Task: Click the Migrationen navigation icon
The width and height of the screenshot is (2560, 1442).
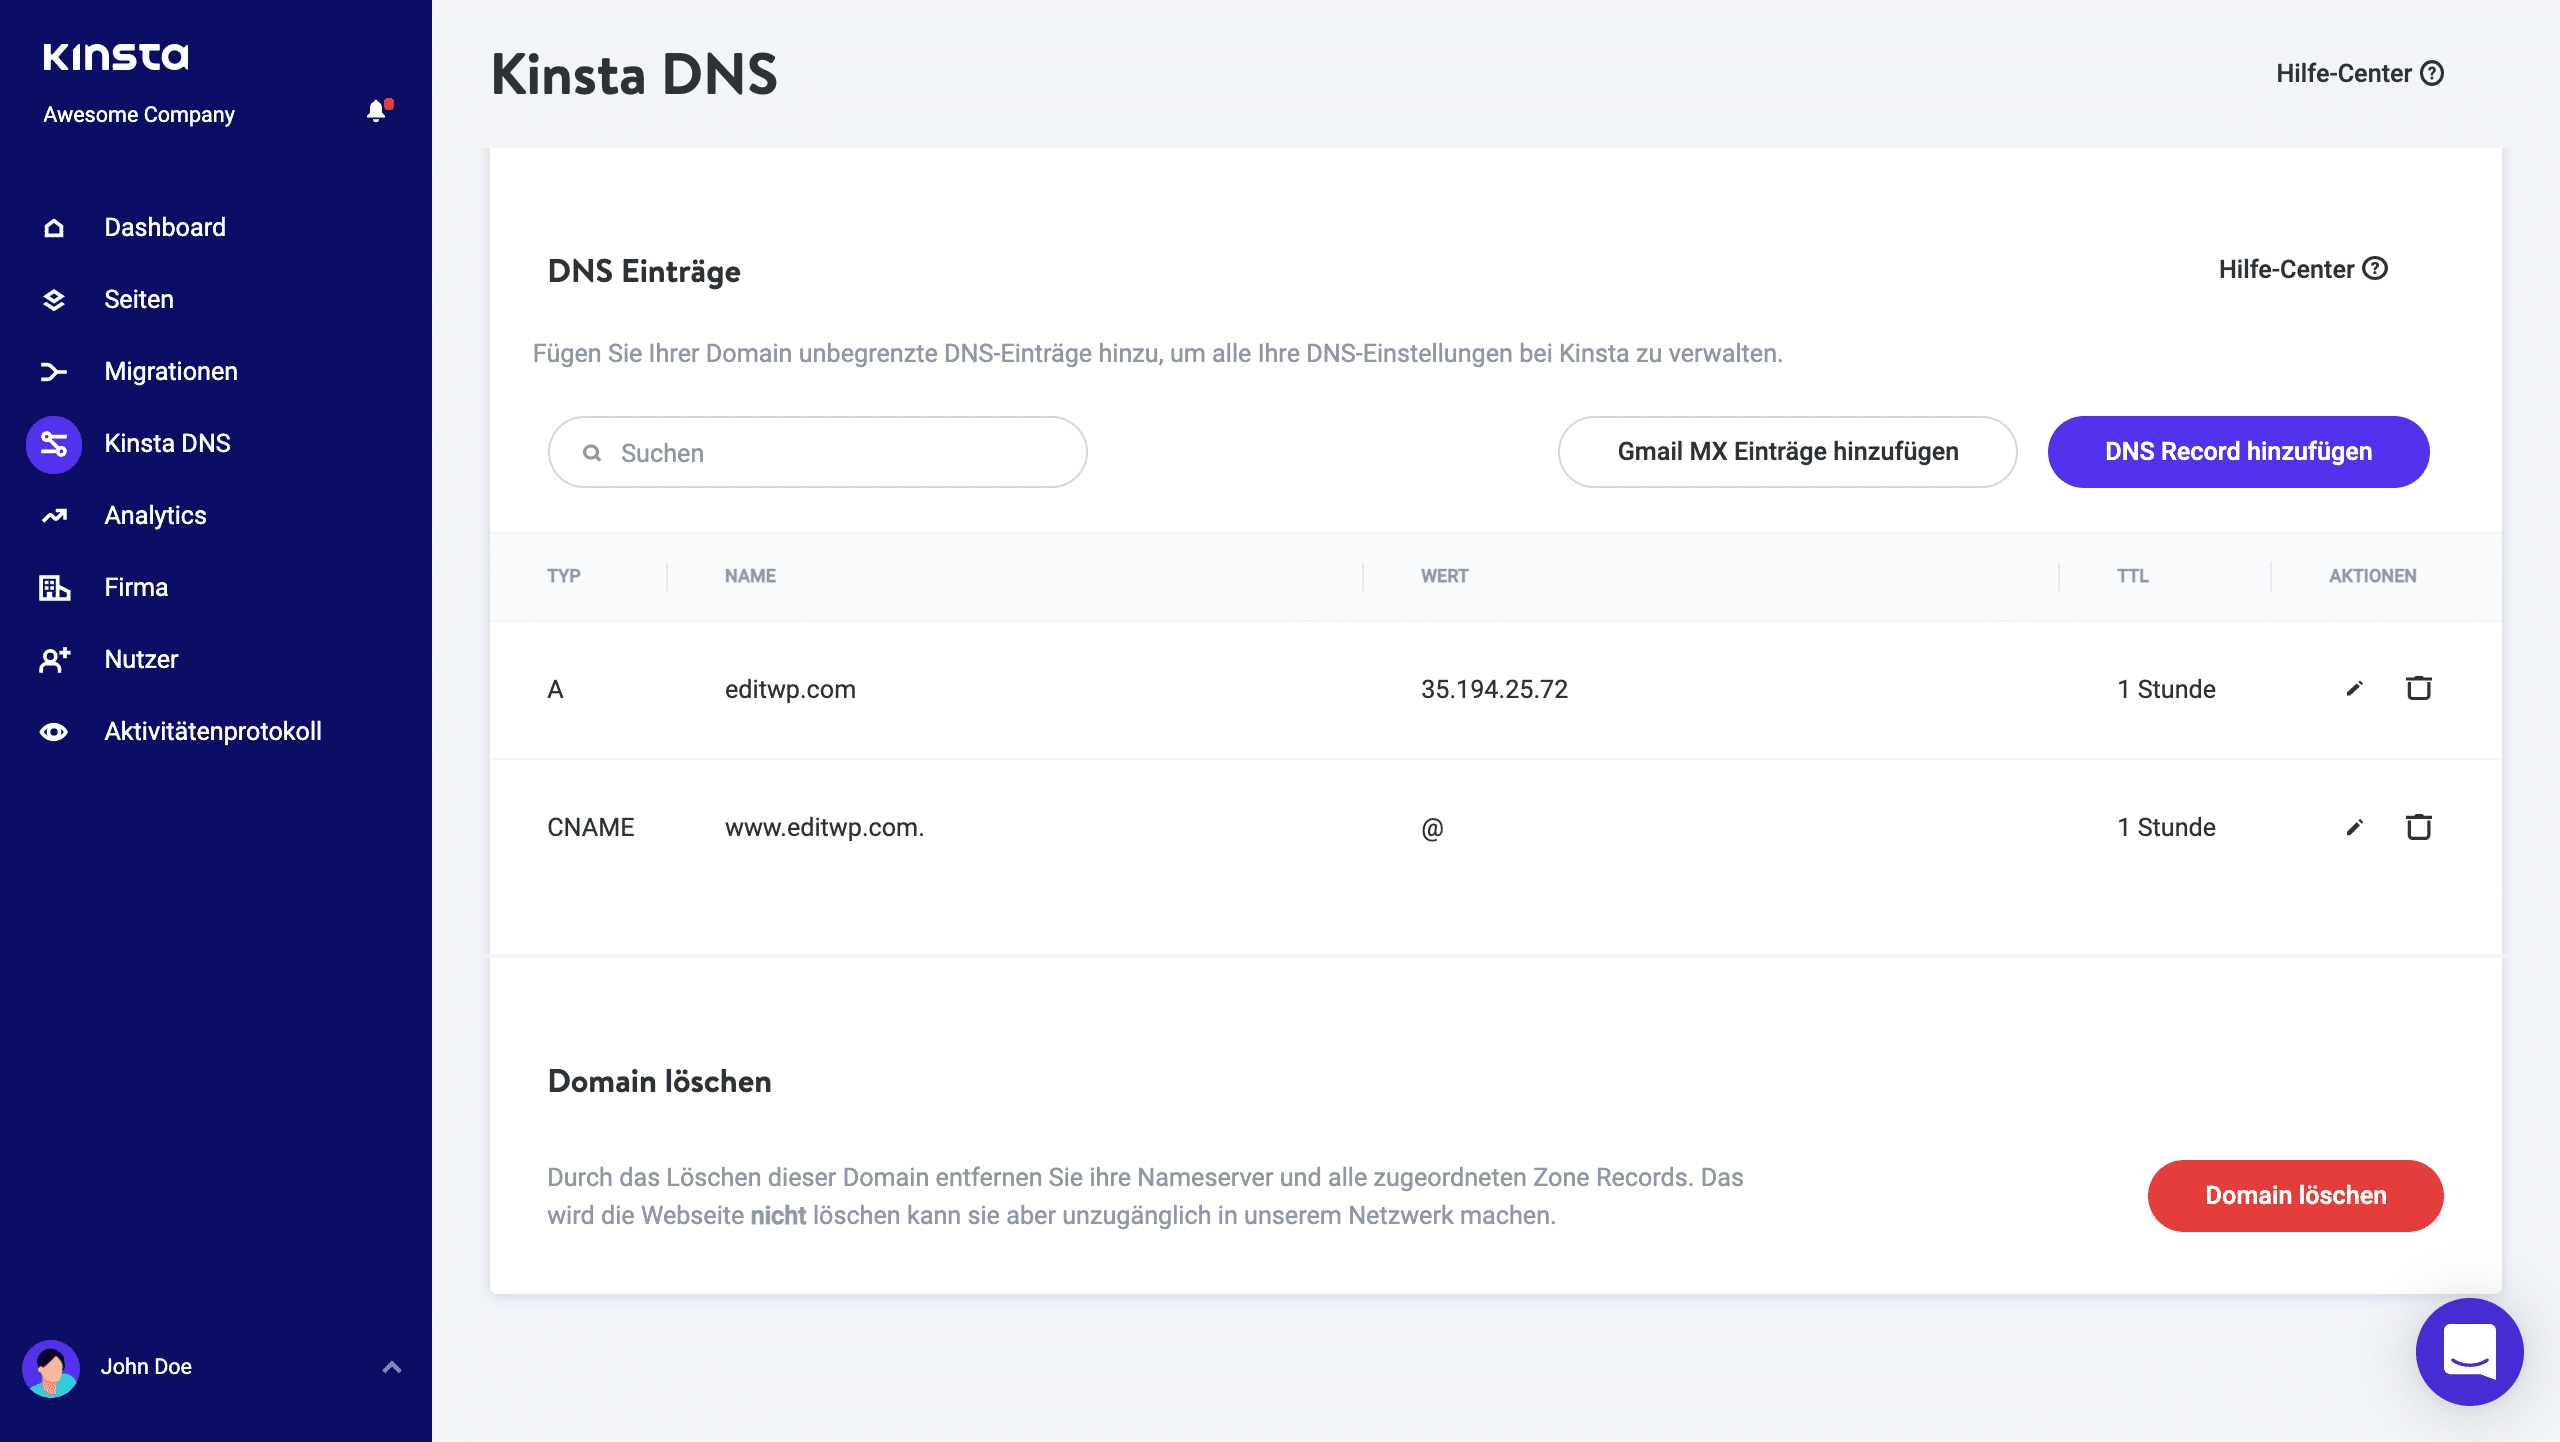Action: 51,371
